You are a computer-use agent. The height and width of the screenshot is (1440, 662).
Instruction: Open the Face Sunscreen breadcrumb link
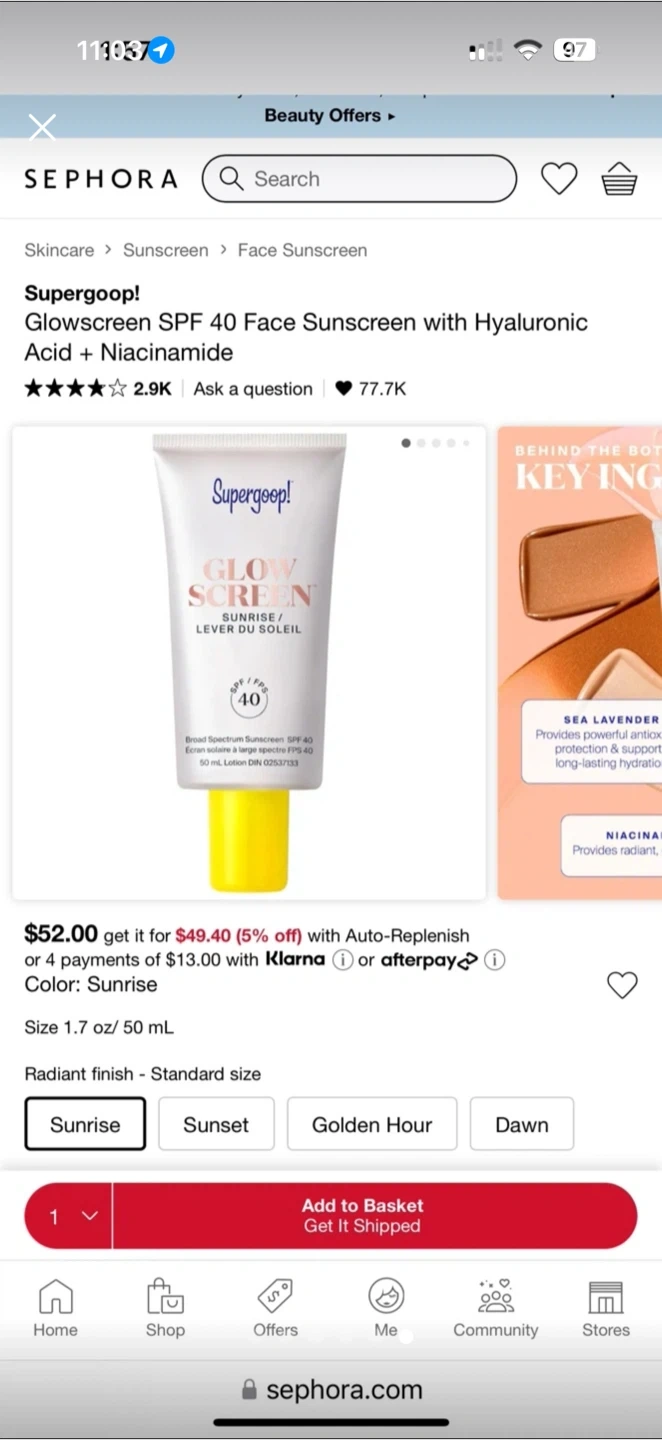[302, 250]
